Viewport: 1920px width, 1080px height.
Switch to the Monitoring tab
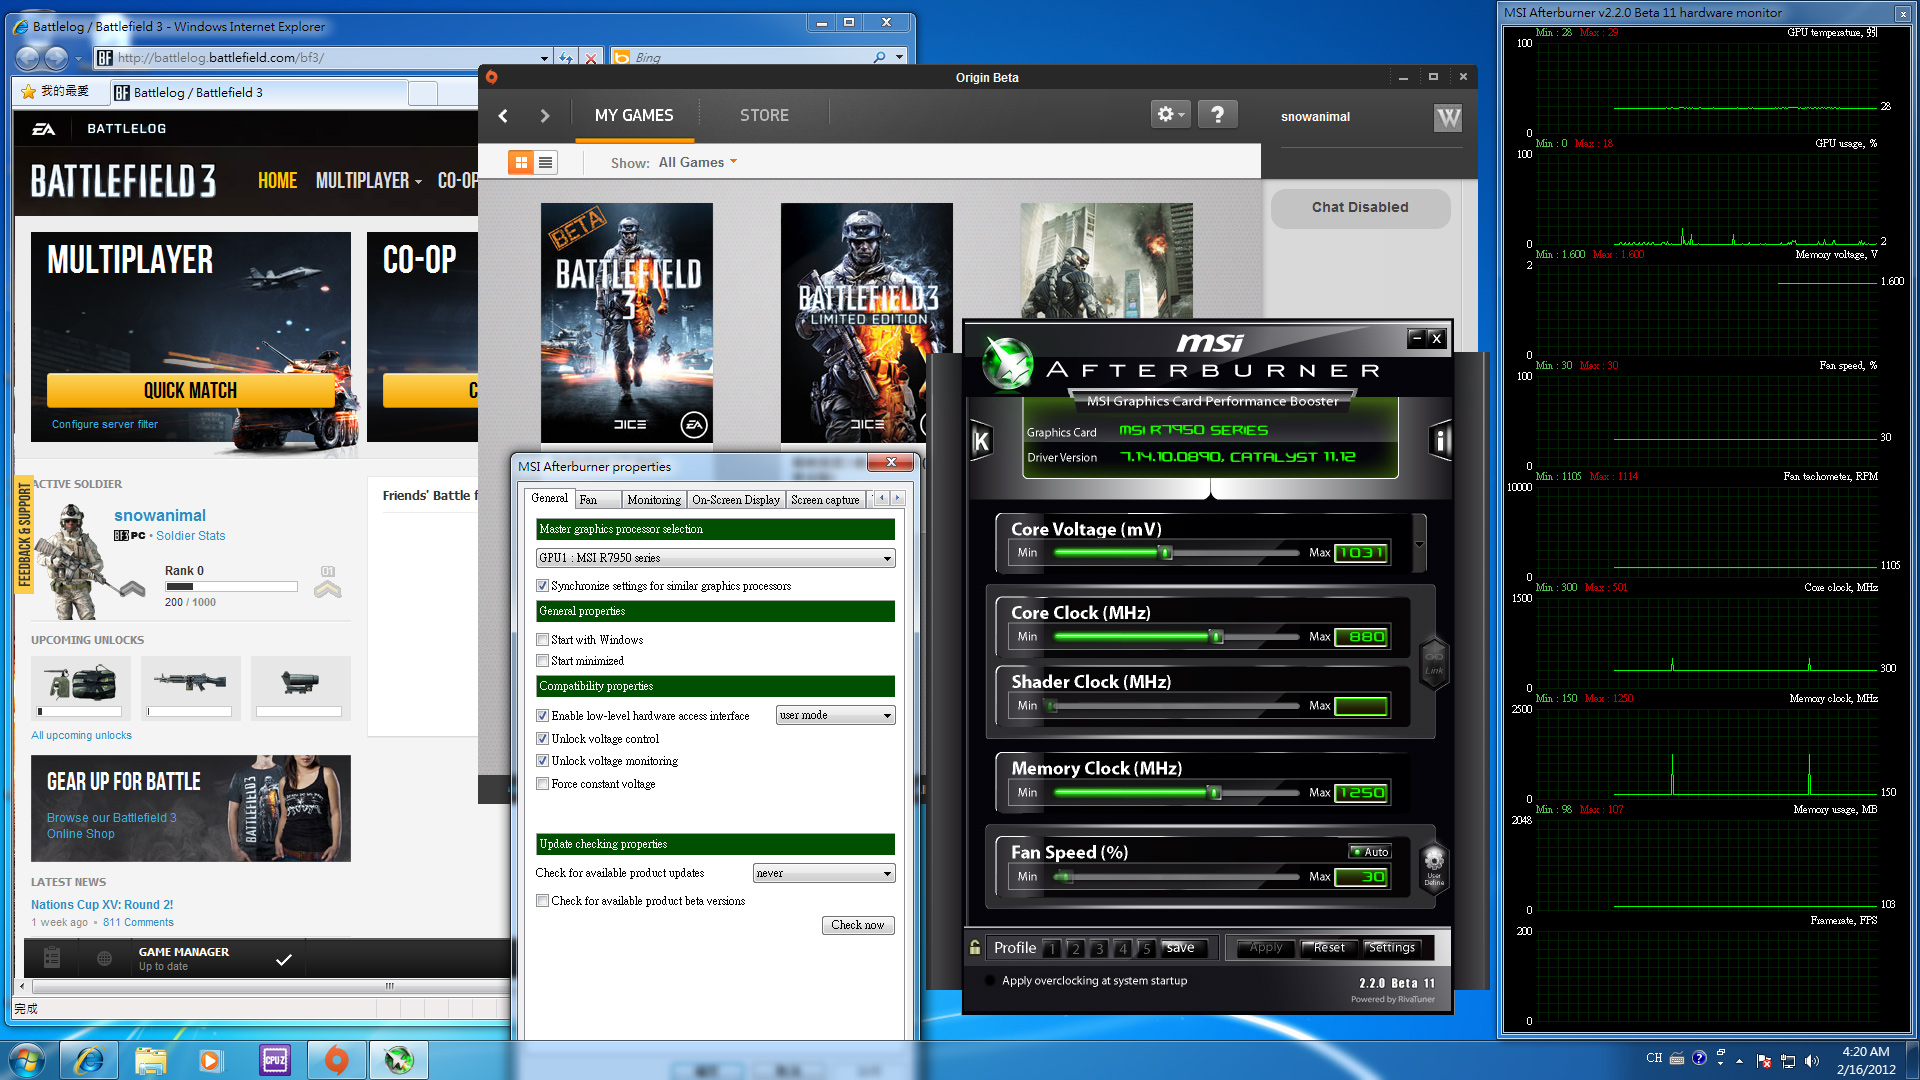654,500
